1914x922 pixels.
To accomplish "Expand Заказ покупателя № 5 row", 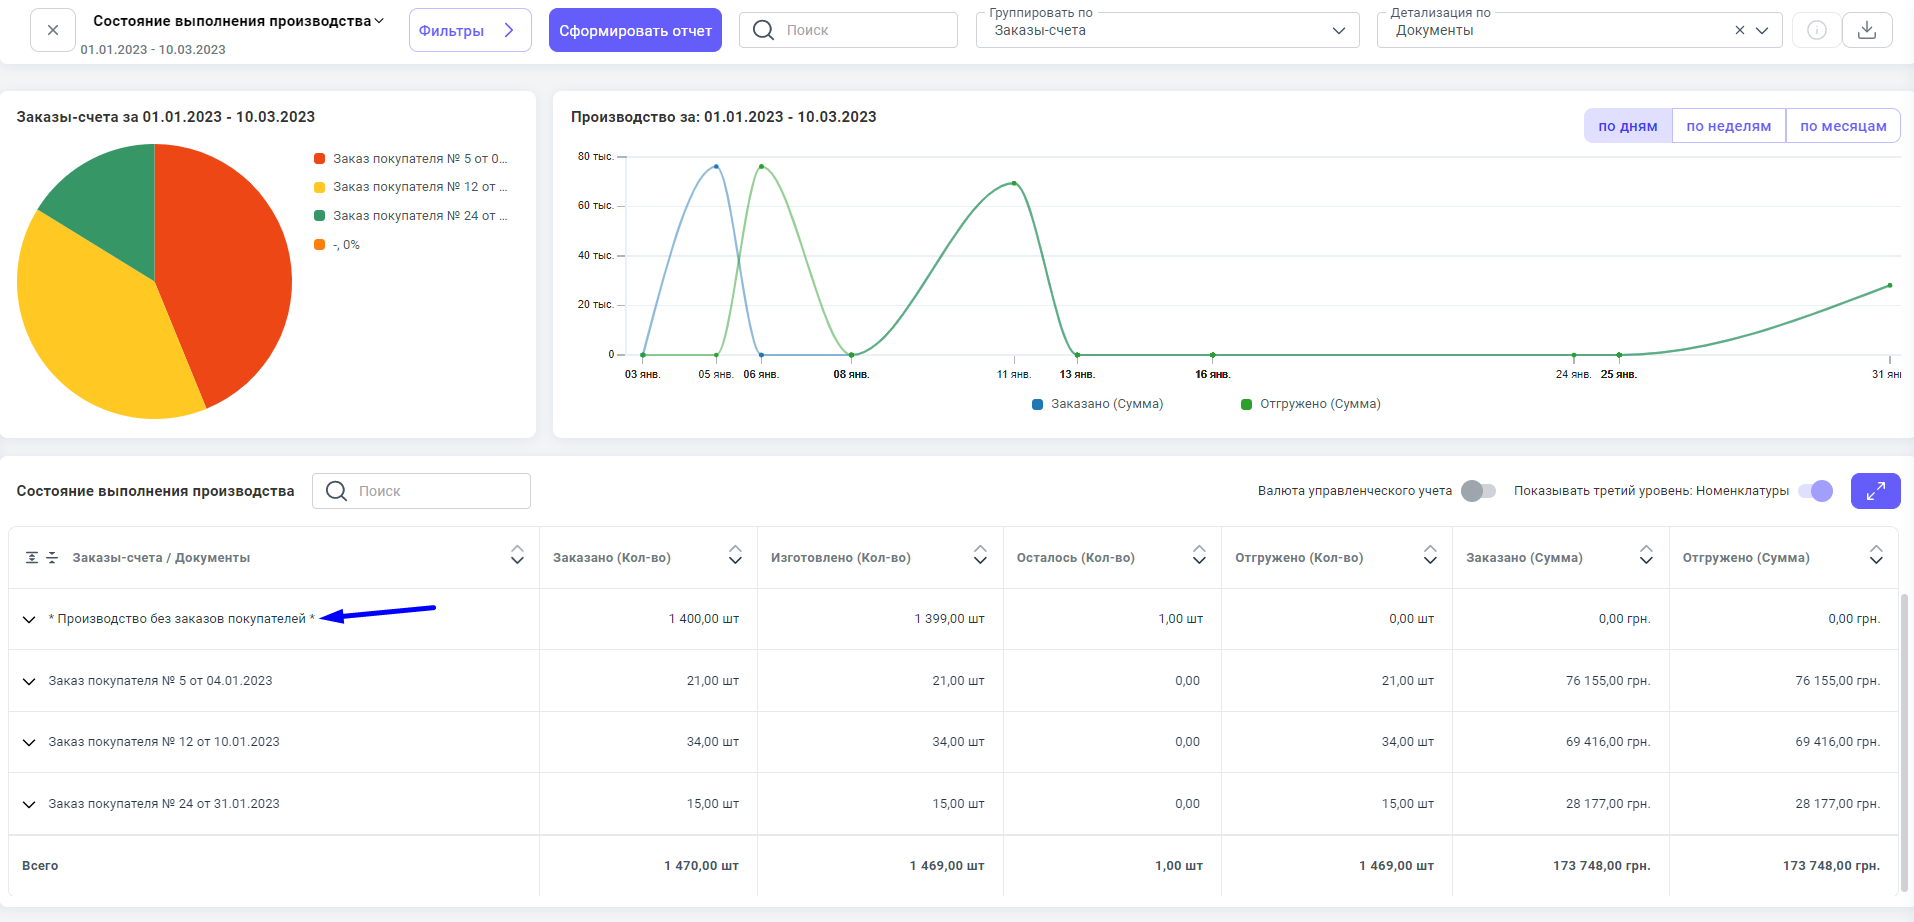I will click(x=29, y=681).
